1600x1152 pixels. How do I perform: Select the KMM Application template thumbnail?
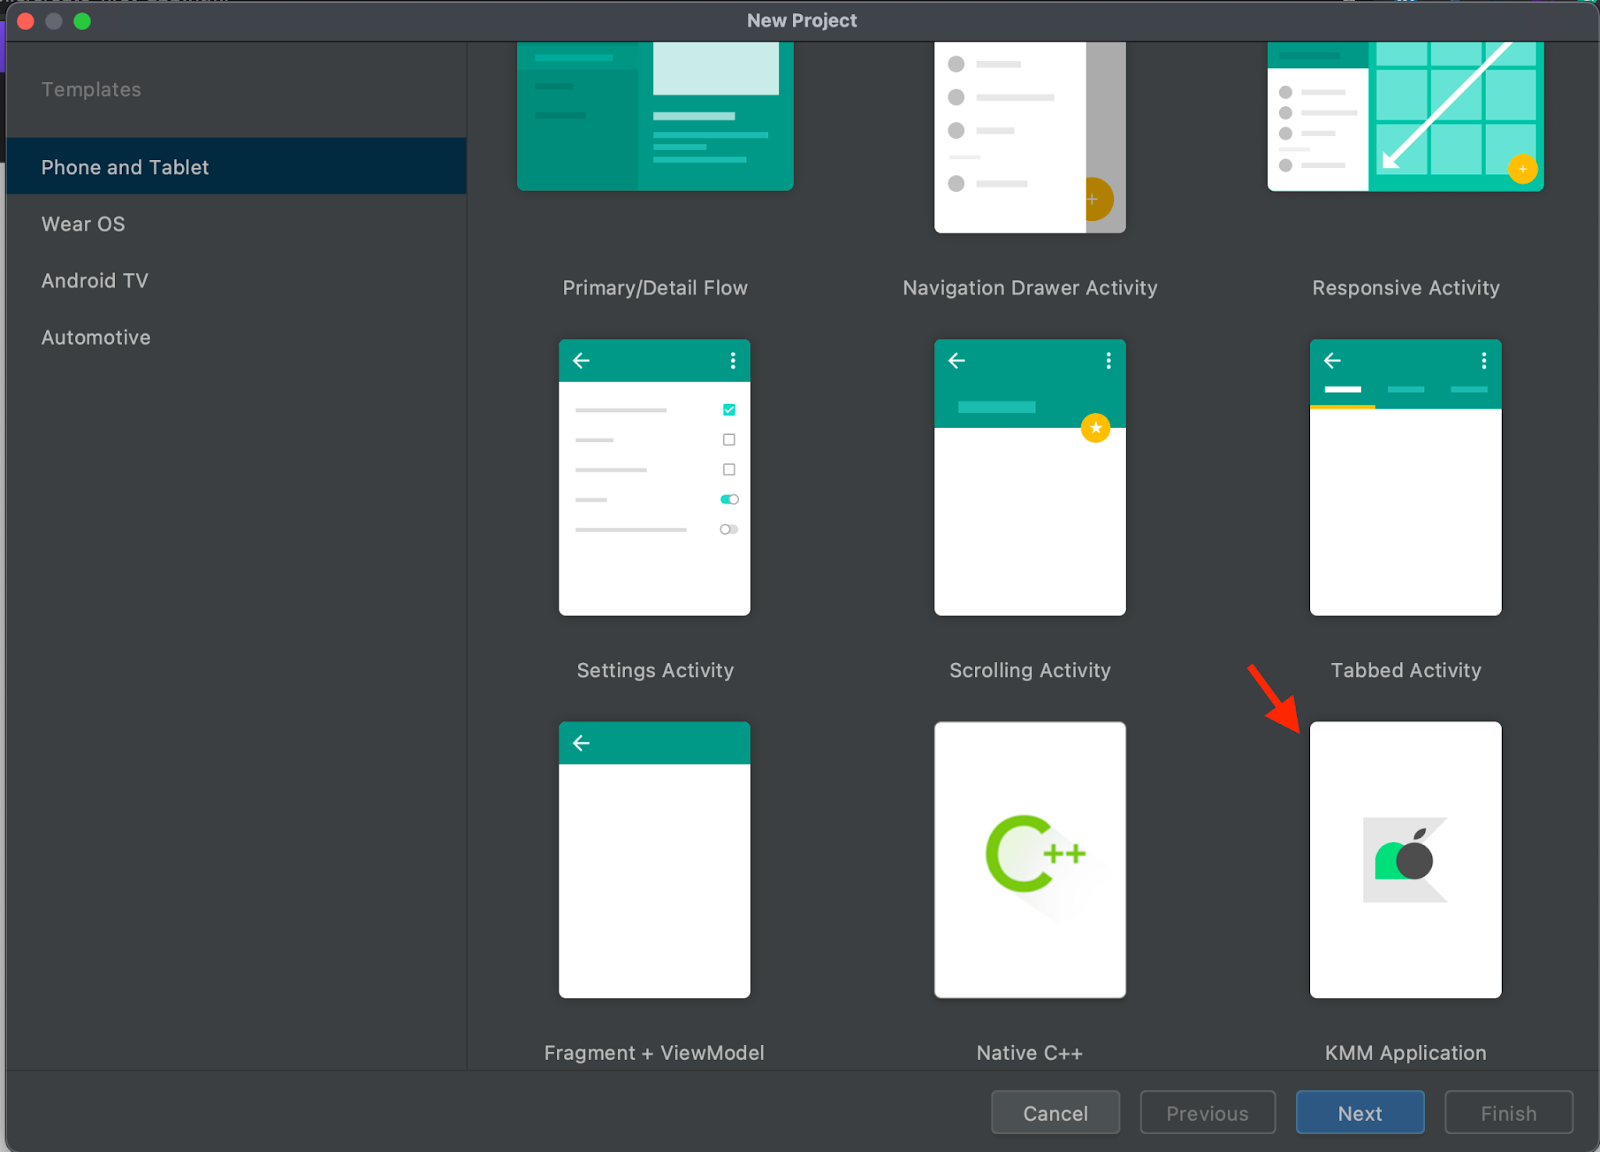[x=1405, y=860]
